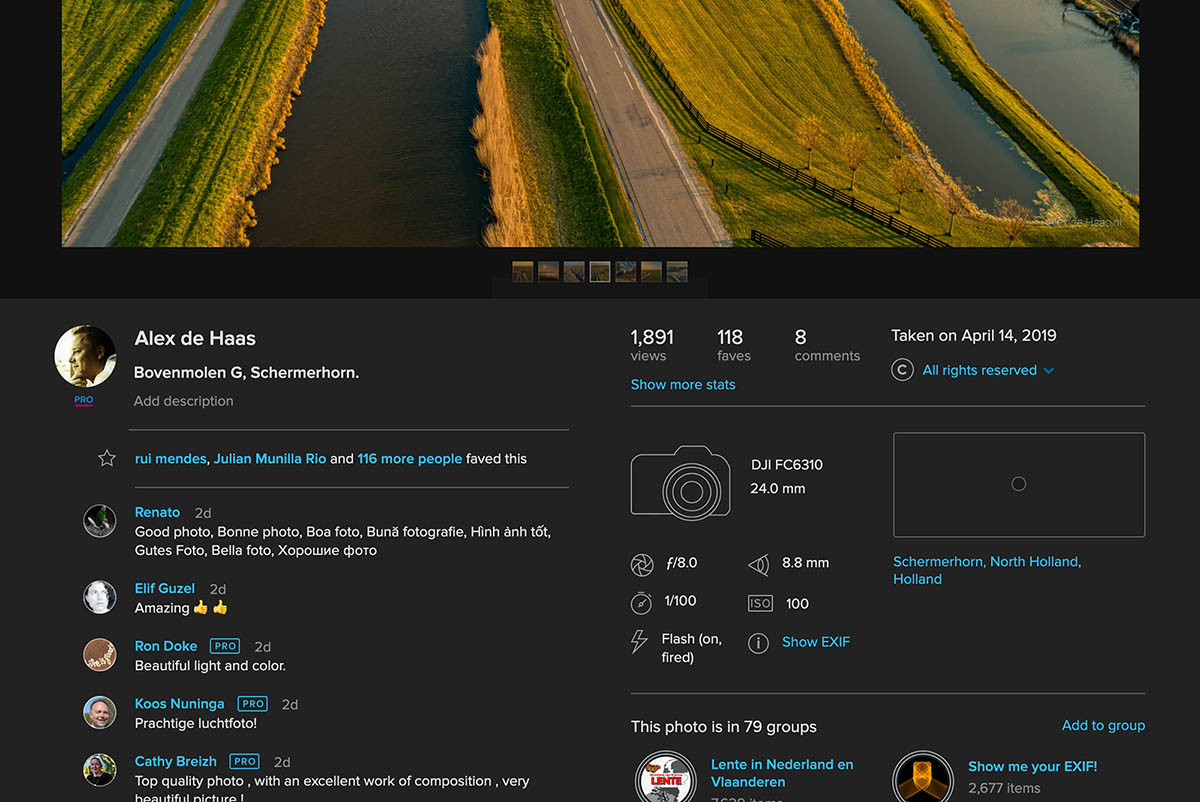Image resolution: width=1200 pixels, height=802 pixels.
Task: Click the Lente in Nederland group icon
Action: 665,776
